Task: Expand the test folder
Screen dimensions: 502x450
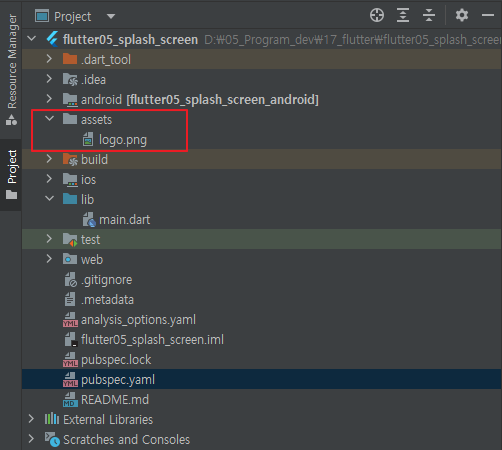Action: click(x=49, y=239)
